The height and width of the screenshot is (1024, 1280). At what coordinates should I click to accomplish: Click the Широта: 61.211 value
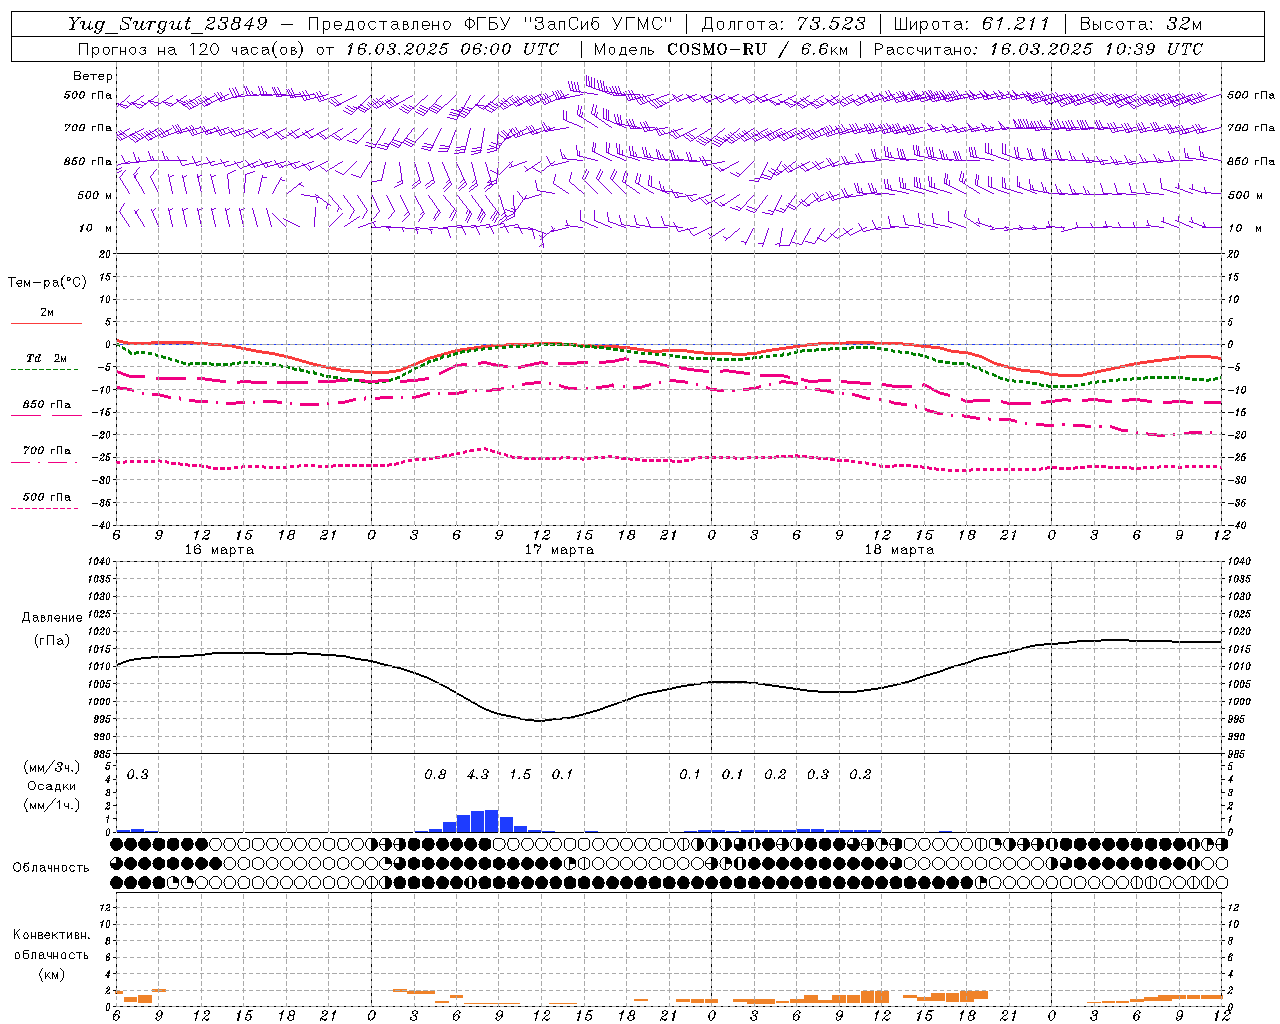pos(972,24)
